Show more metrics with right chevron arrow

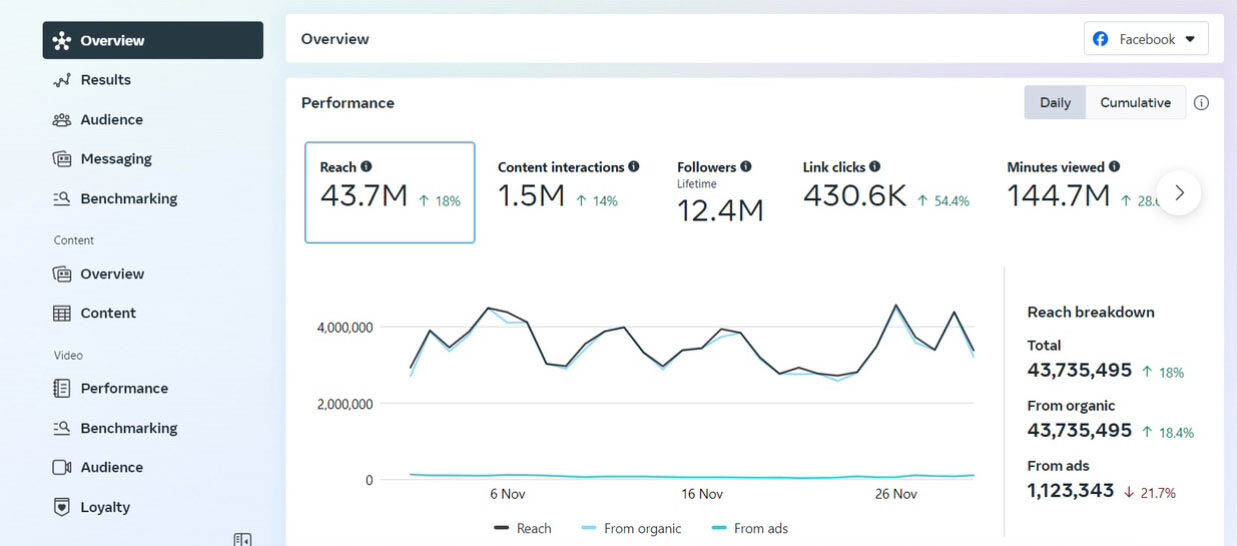[x=1179, y=193]
